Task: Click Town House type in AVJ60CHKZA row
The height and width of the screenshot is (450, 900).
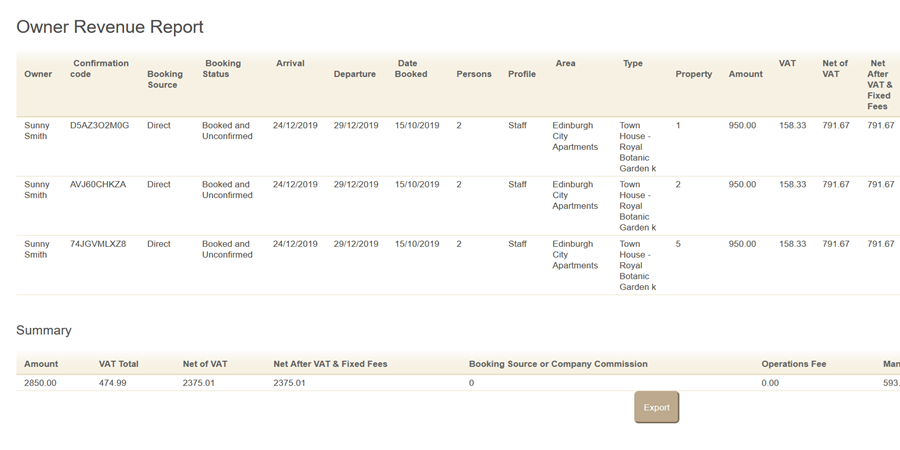Action: 638,205
